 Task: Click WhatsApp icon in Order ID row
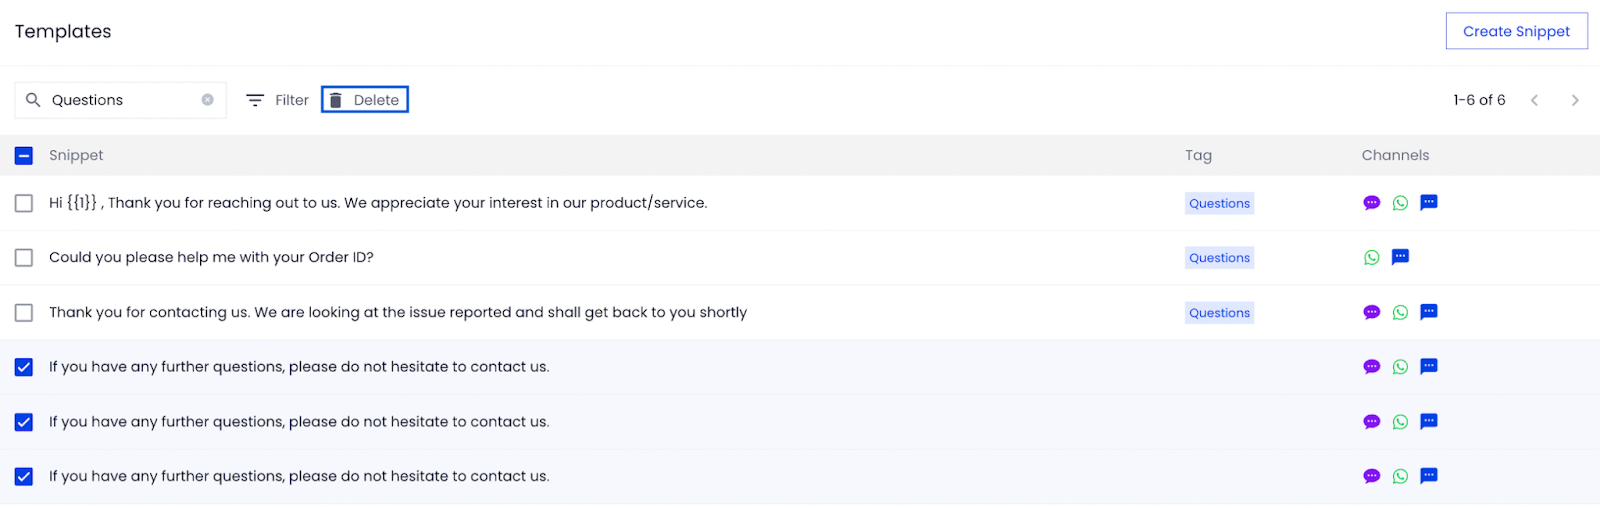1372,258
